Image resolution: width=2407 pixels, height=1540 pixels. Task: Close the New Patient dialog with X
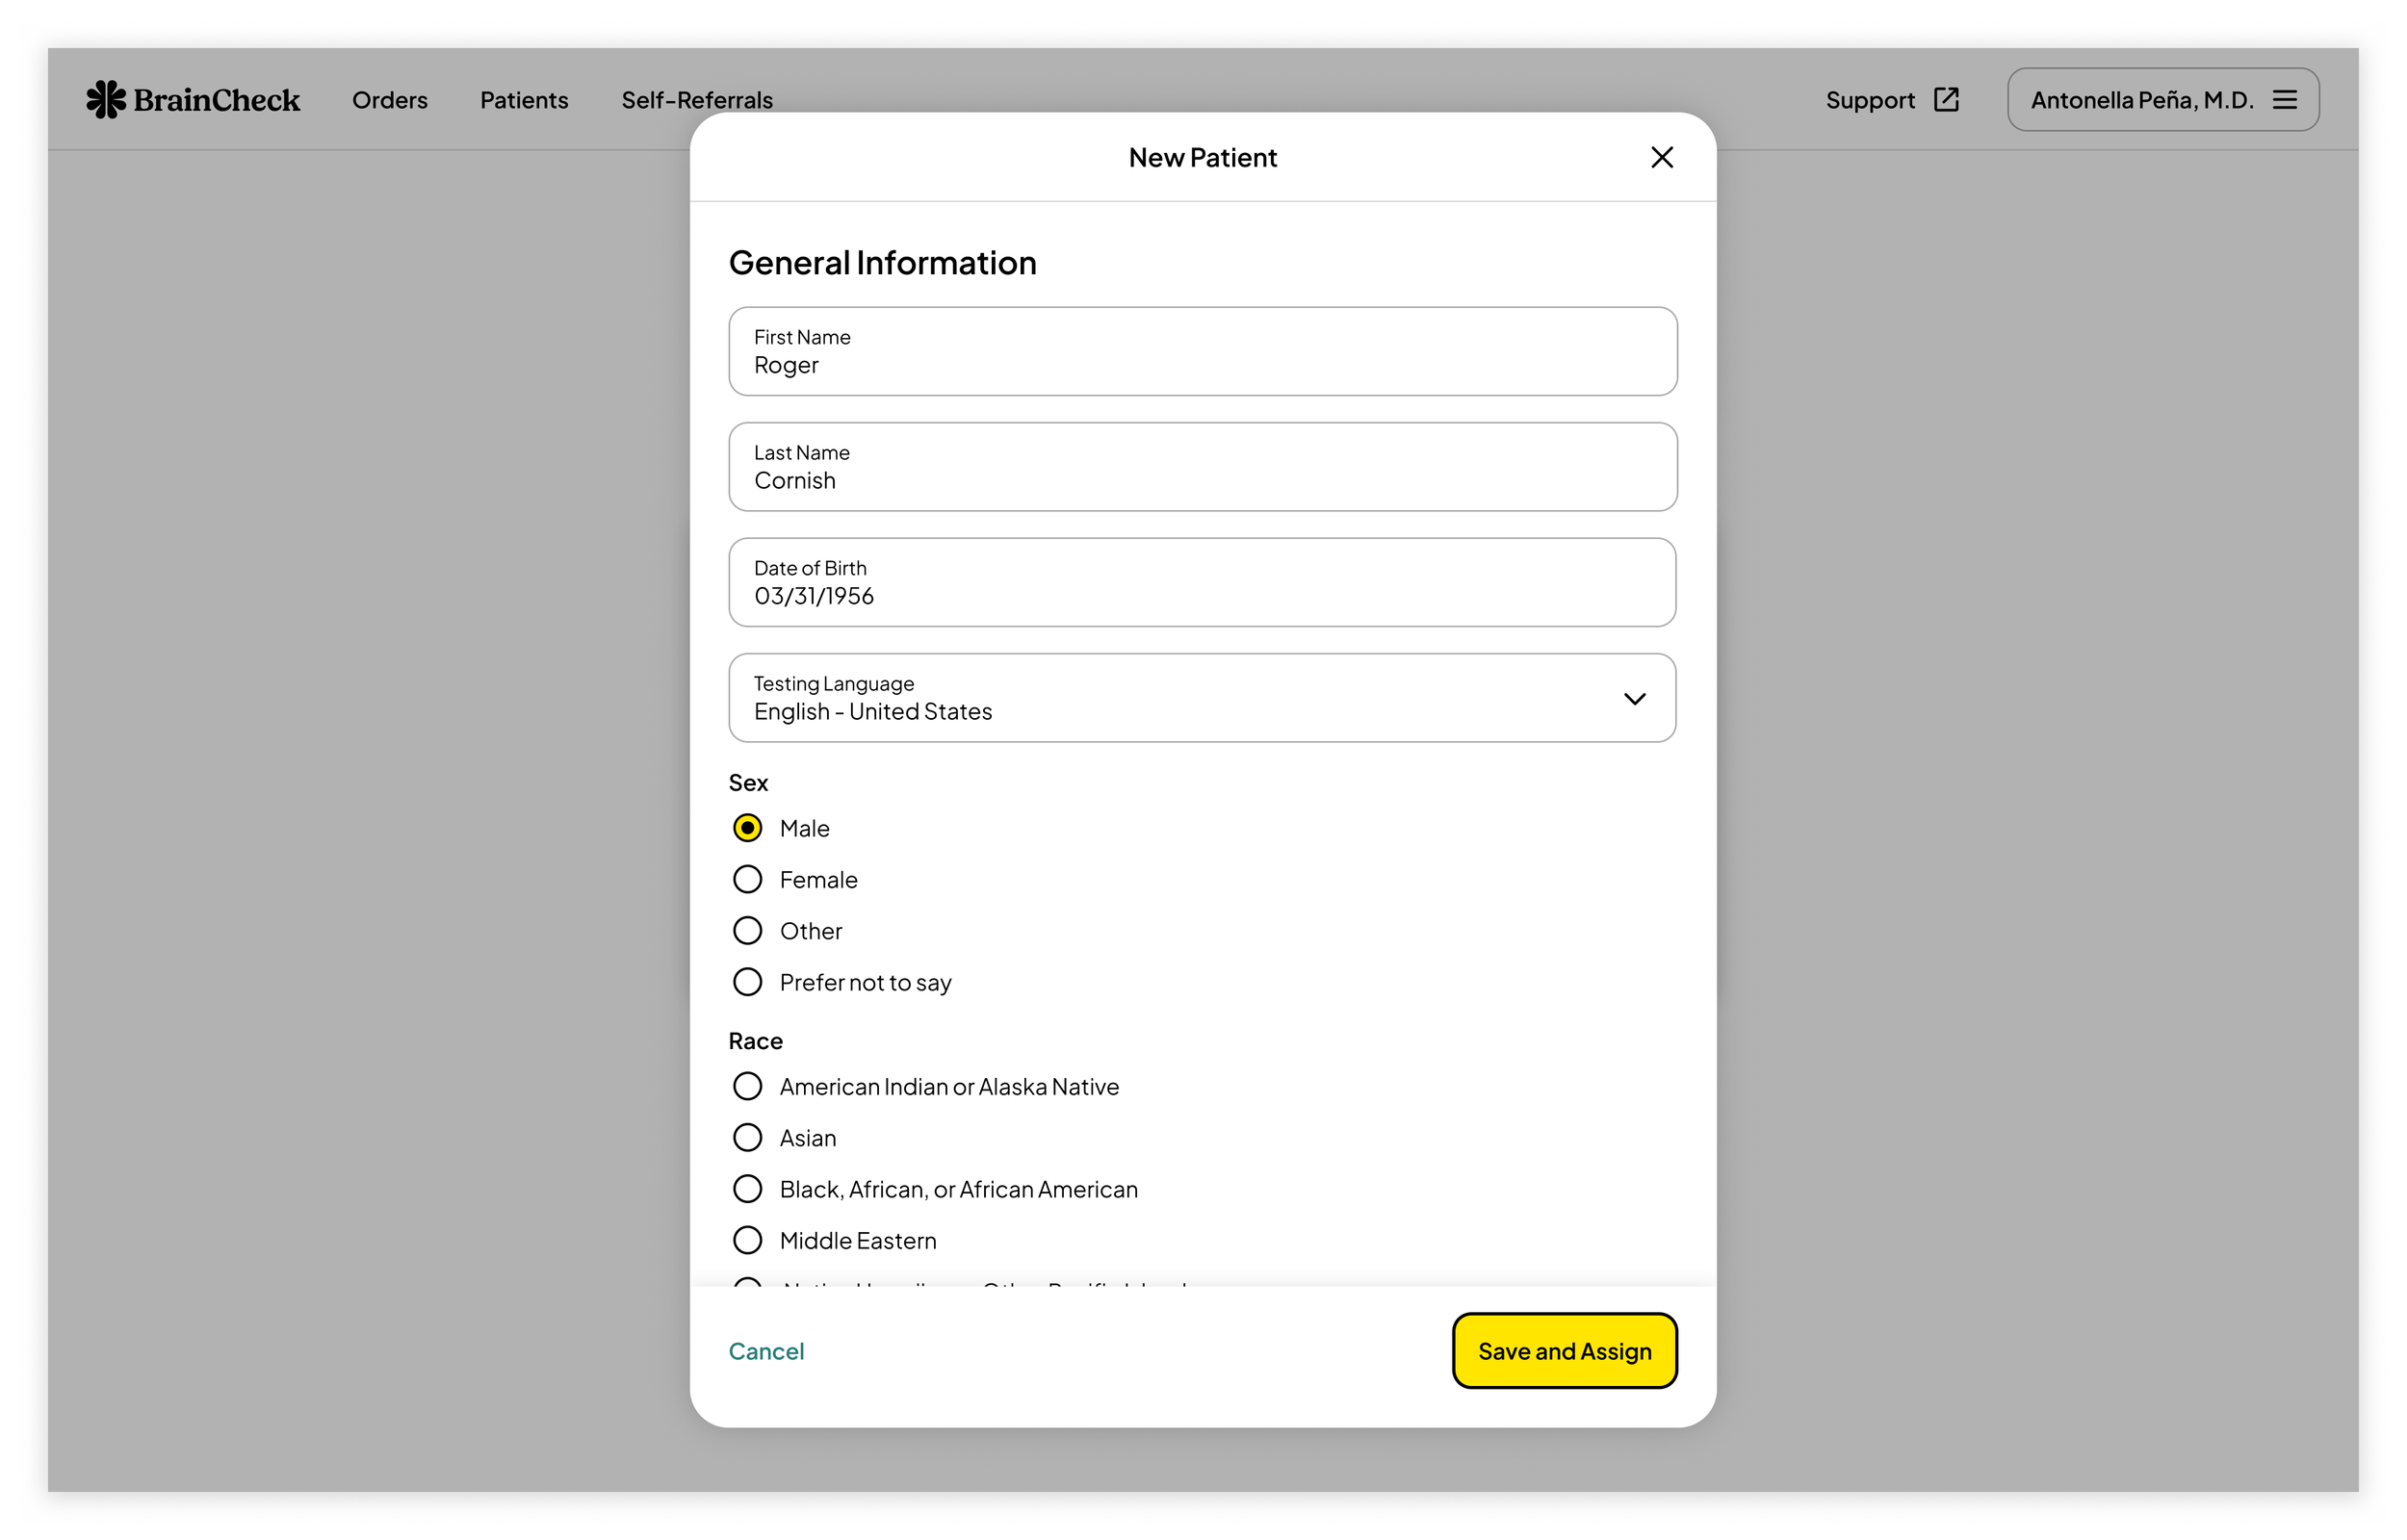click(x=1661, y=157)
